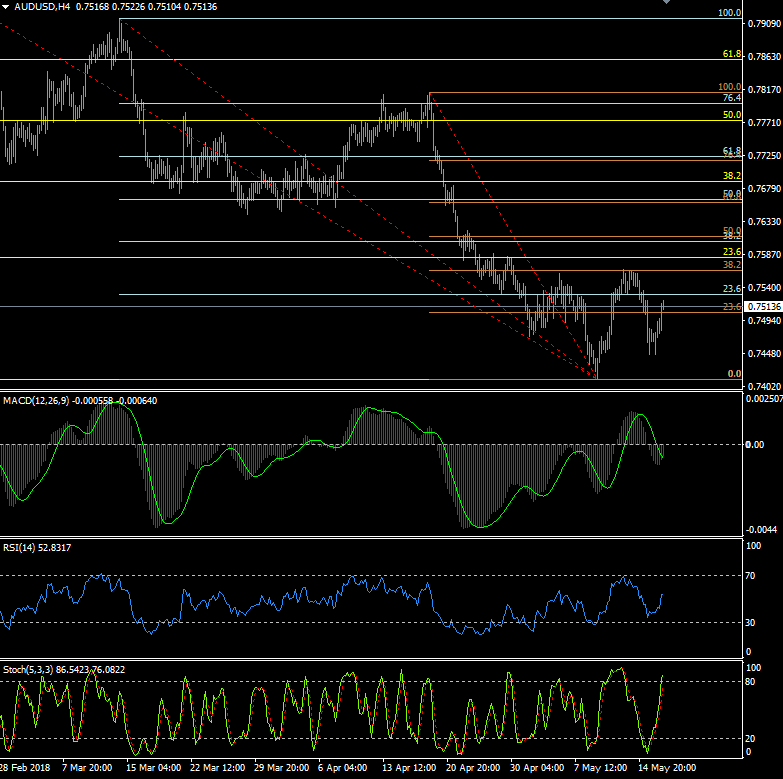This screenshot has height=779, width=783.
Task: Select the orange 100.0 Fibonacci level label
Action: [x=731, y=88]
